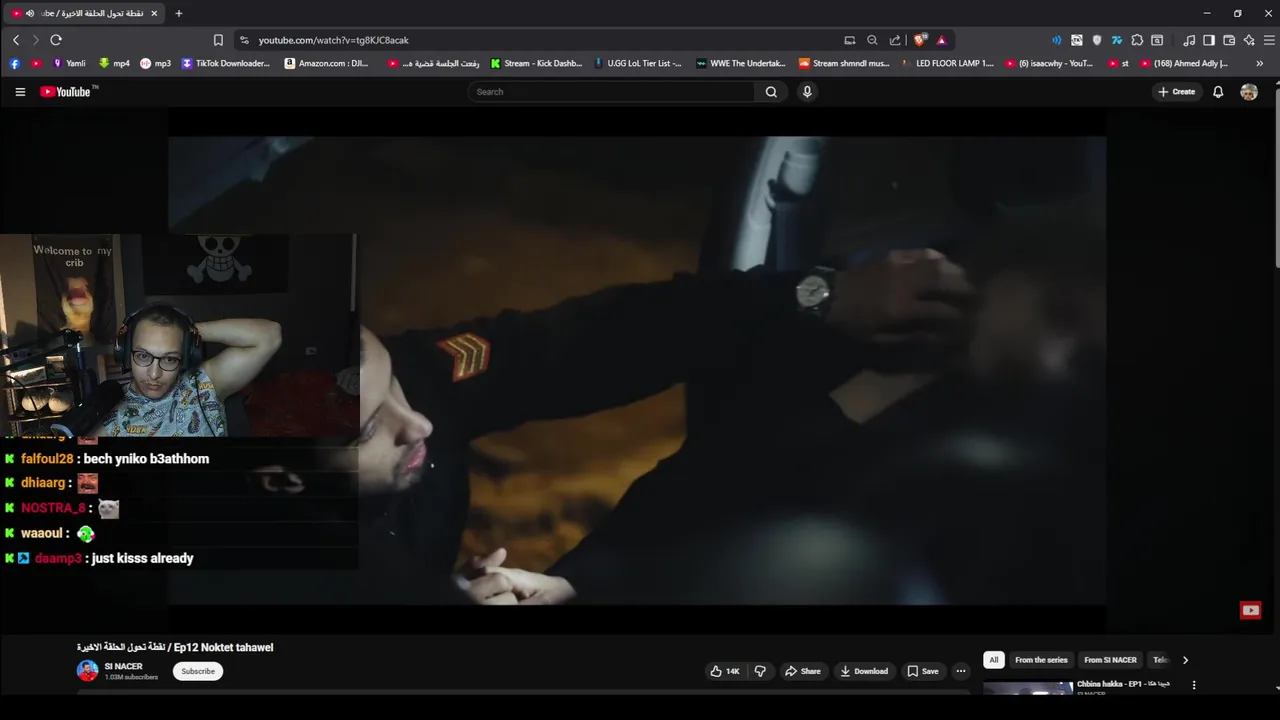Open YouTube notifications bell
1280x720 pixels.
(x=1218, y=92)
